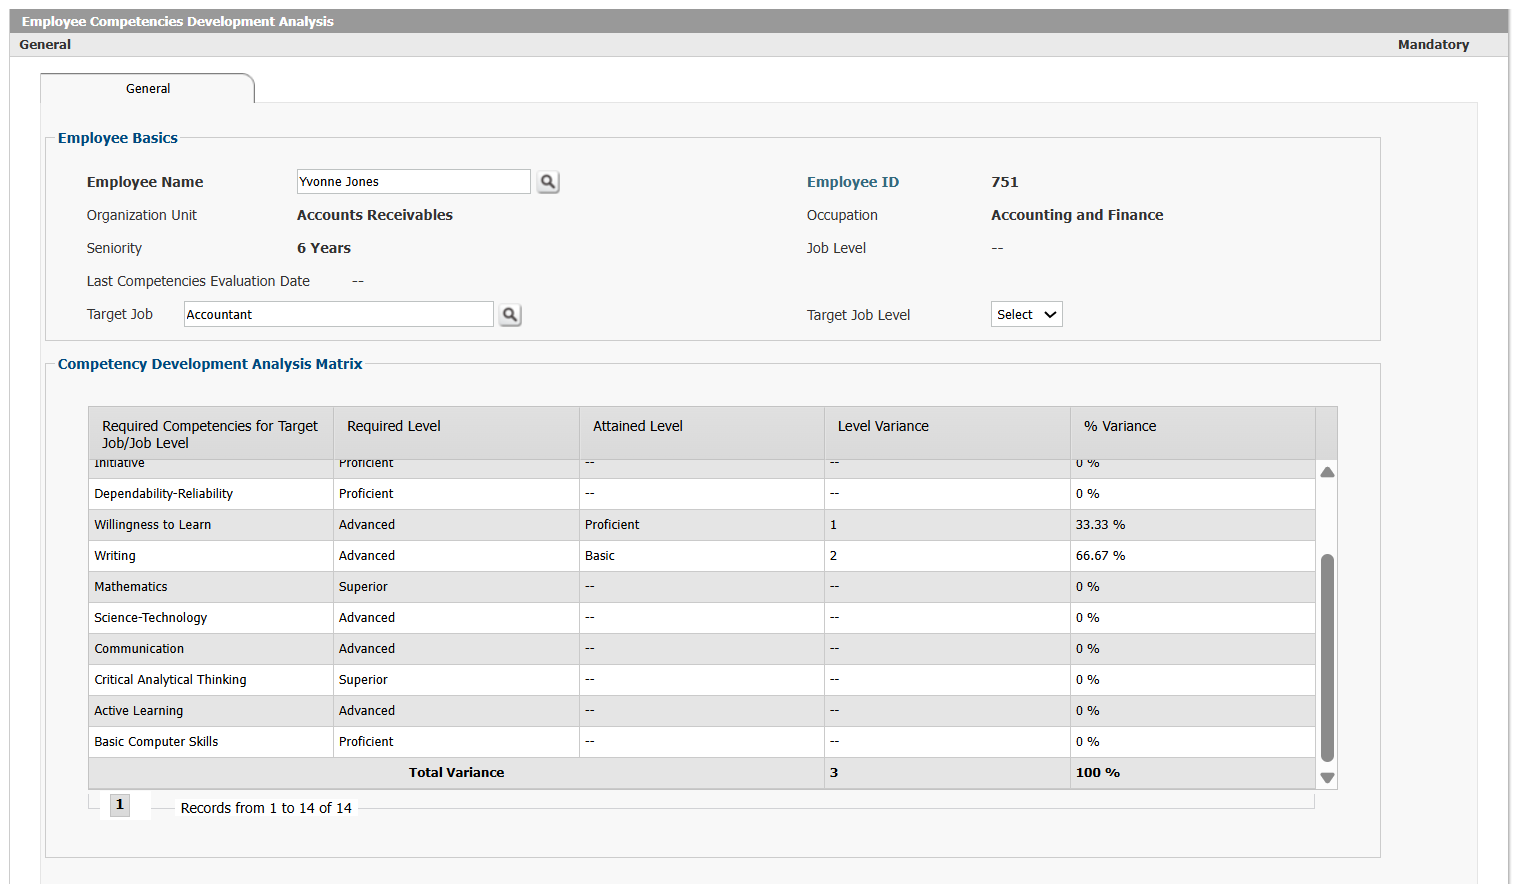Select the Science-Technology row
This screenshot has height=884, width=1519.
pos(702,618)
